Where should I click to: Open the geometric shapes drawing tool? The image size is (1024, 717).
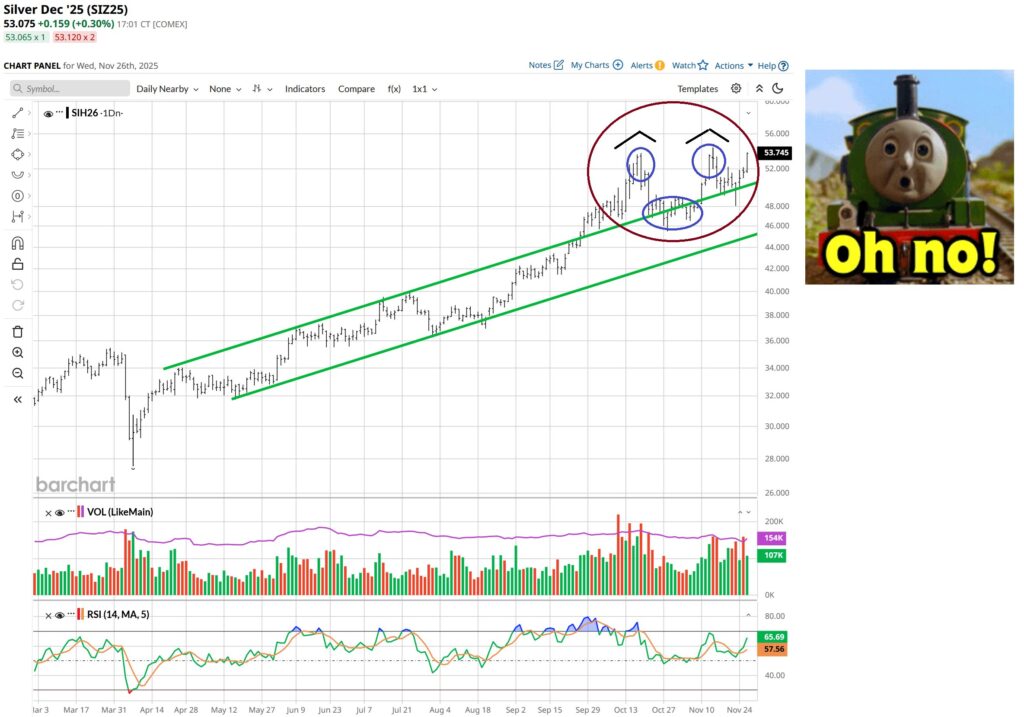(x=17, y=154)
